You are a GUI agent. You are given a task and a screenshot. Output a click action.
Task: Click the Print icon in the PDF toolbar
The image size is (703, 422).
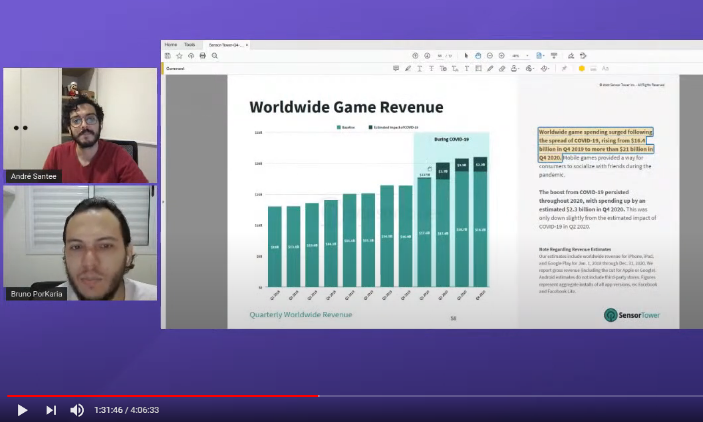point(203,56)
